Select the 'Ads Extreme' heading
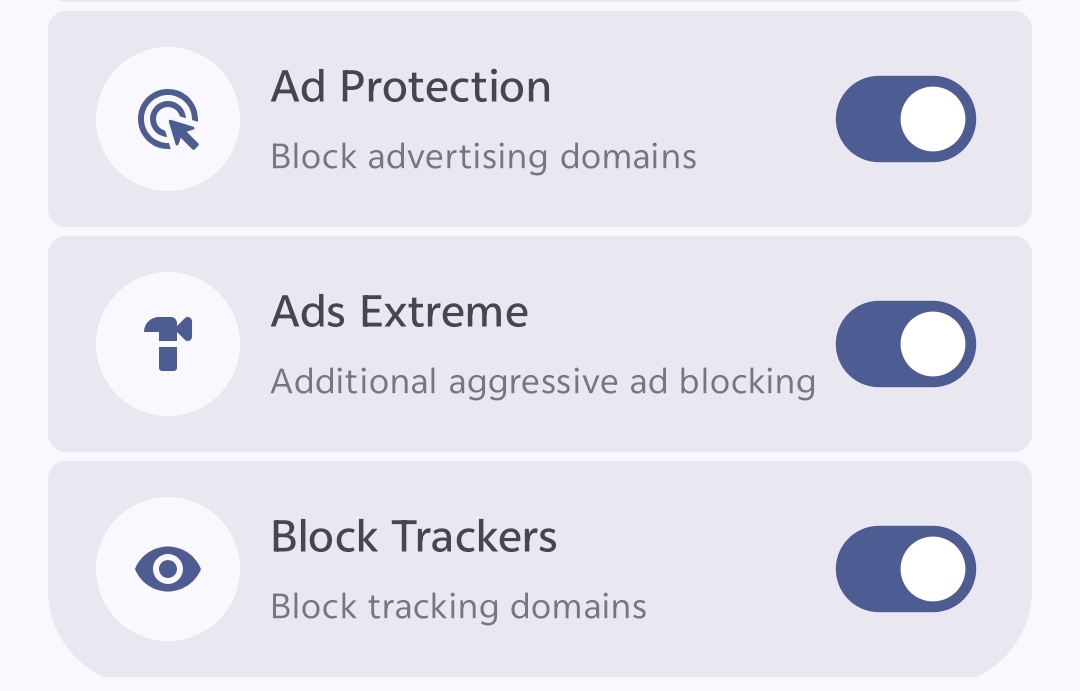Image resolution: width=1080 pixels, height=691 pixels. 399,313
